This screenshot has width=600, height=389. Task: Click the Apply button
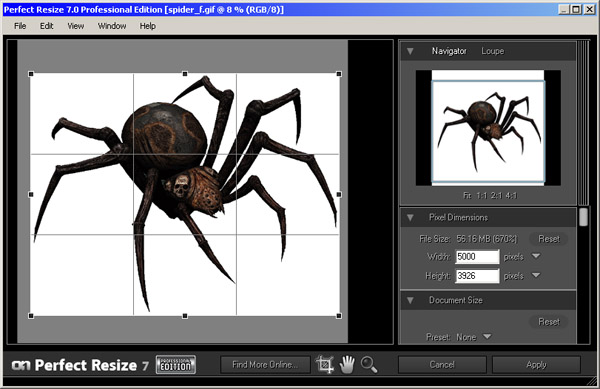tap(536, 365)
